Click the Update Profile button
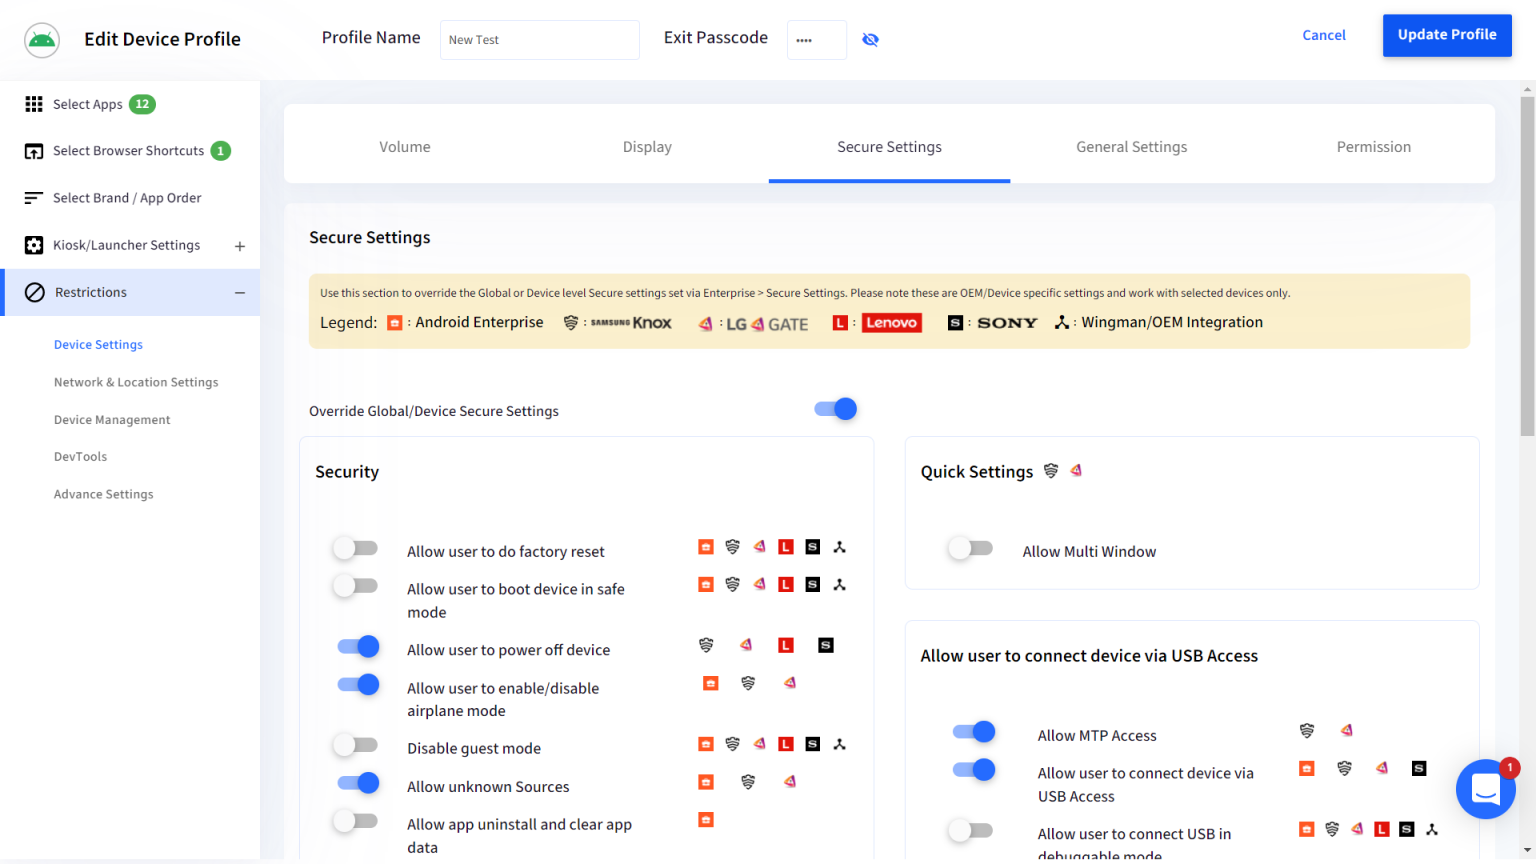Viewport: 1536px width, 864px height. (x=1446, y=35)
